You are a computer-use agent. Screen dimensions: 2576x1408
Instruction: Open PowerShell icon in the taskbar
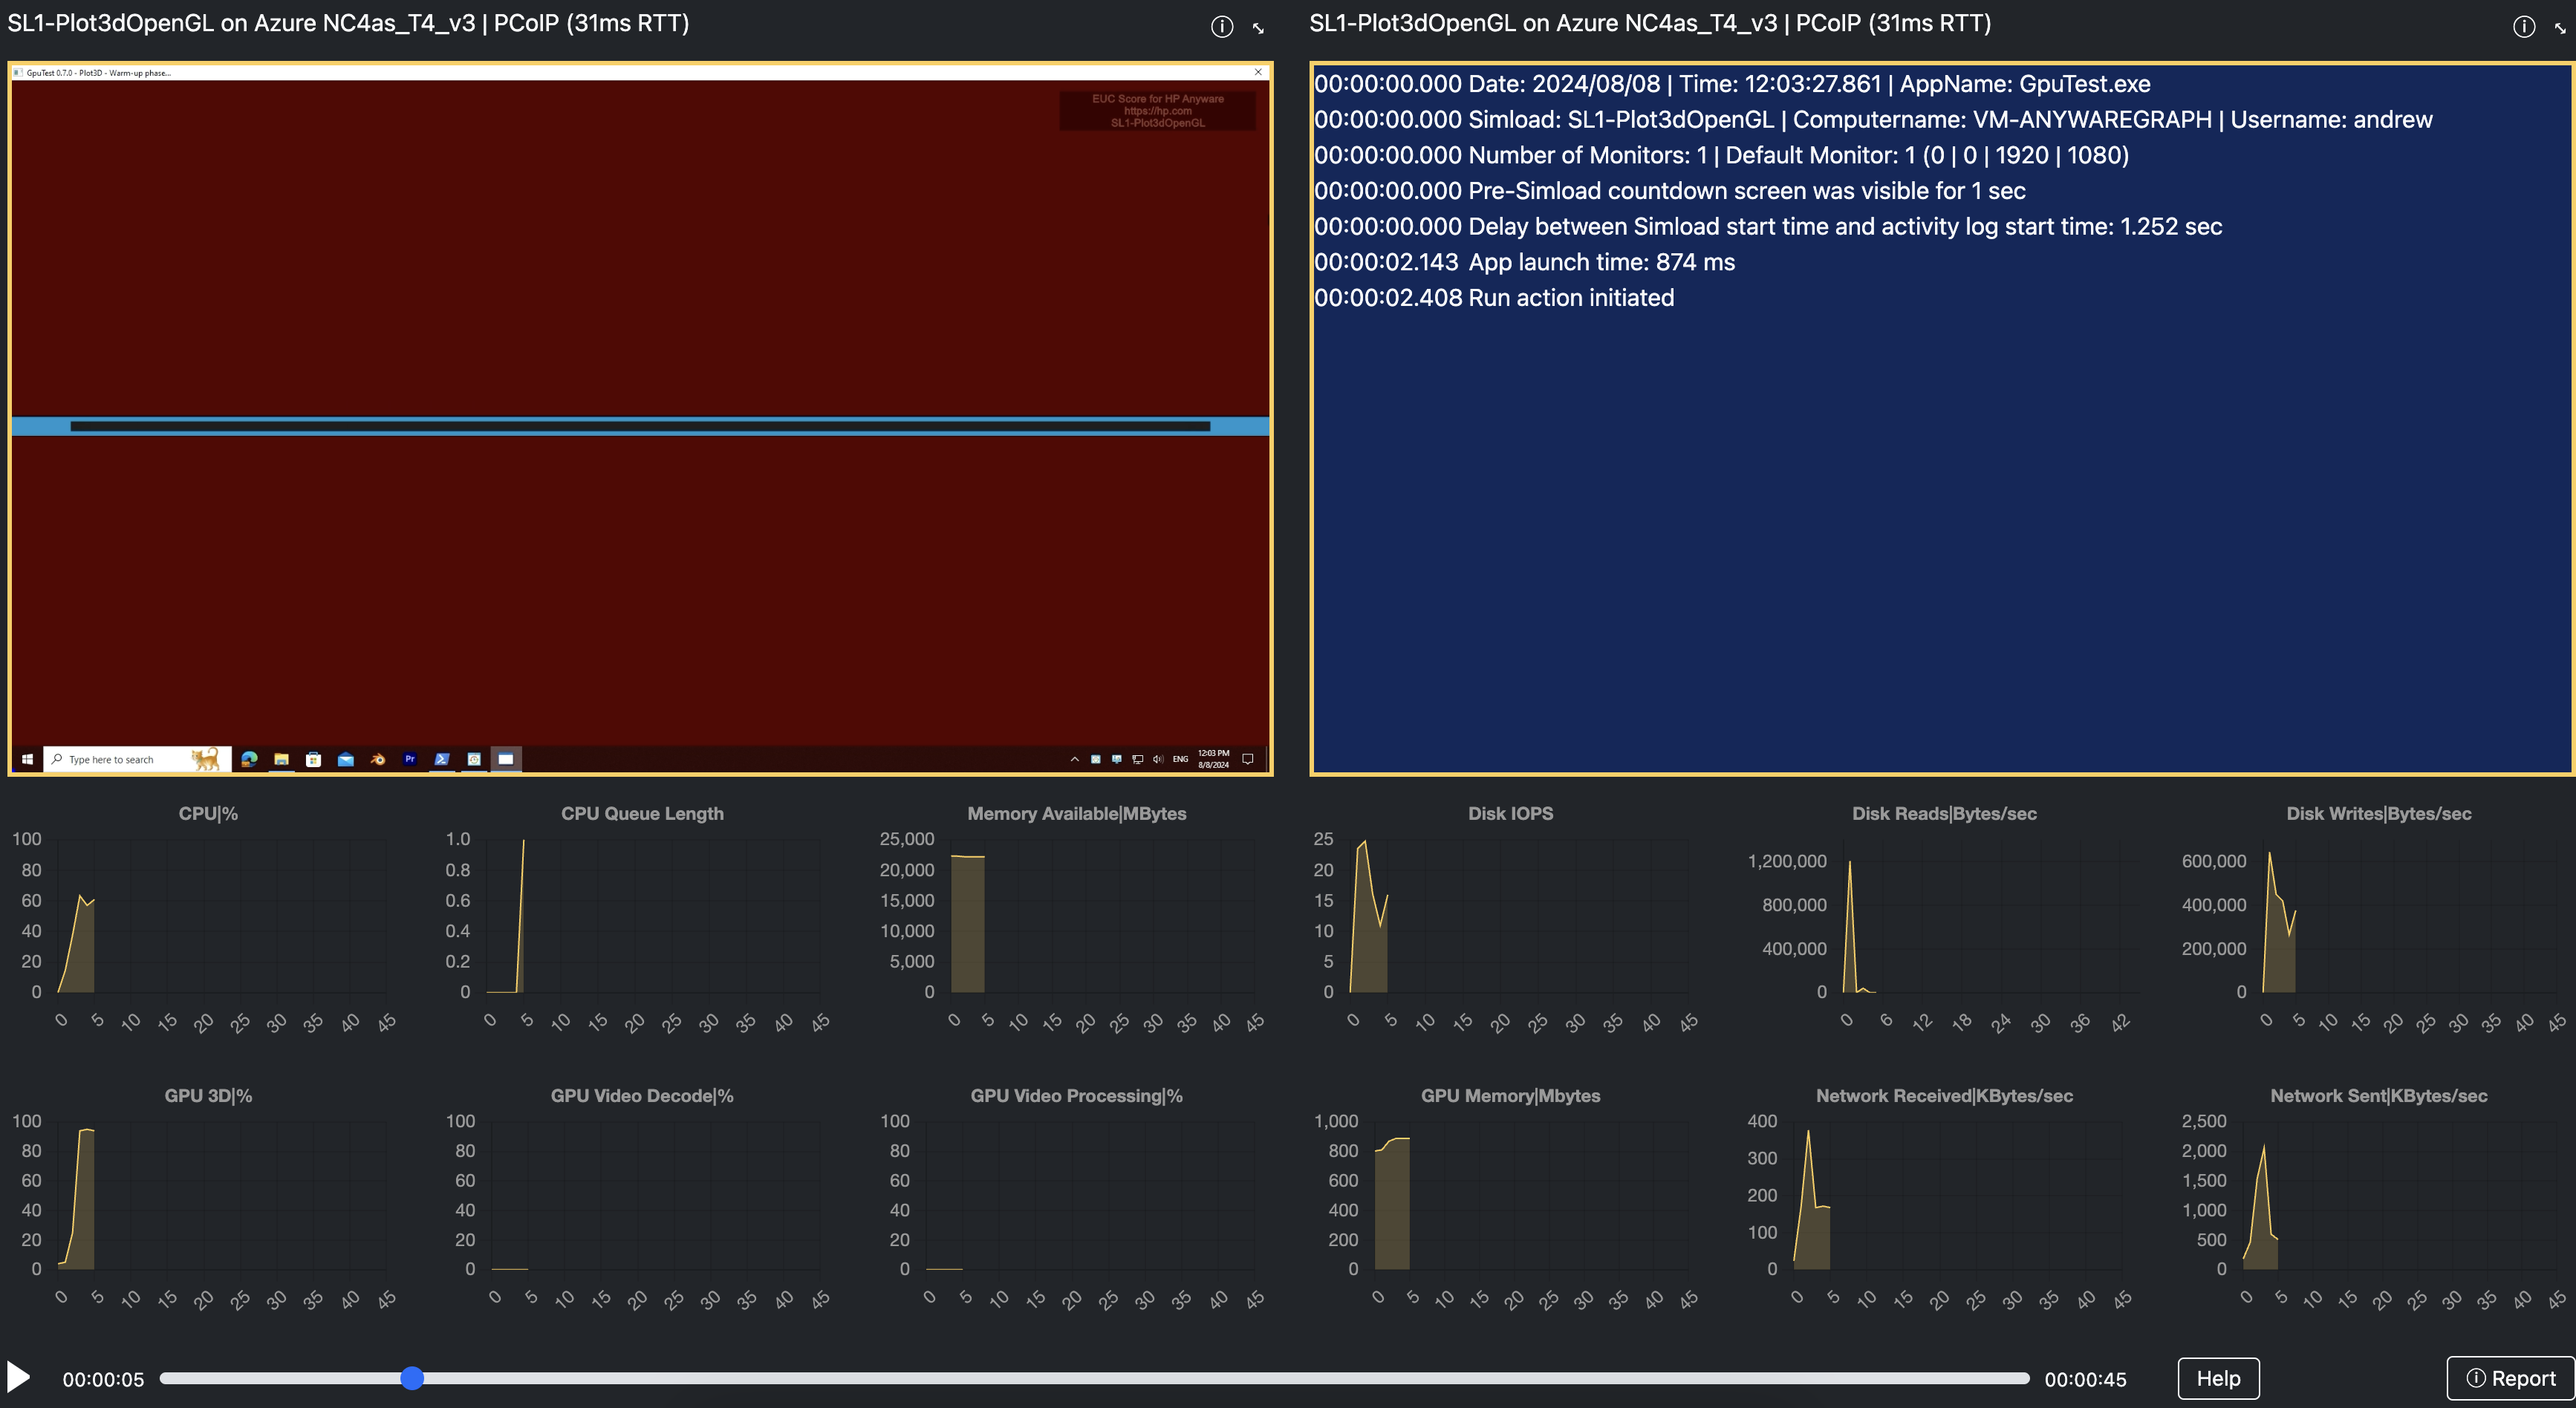coord(441,759)
